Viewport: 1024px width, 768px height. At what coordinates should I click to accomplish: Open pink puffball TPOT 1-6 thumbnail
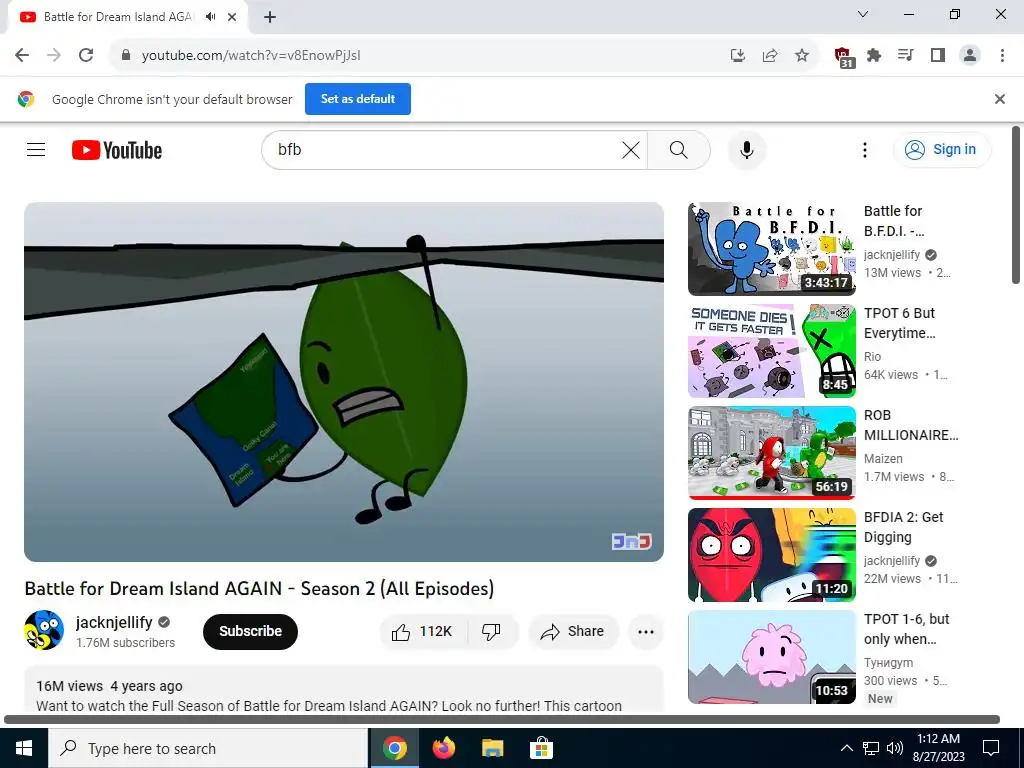771,656
